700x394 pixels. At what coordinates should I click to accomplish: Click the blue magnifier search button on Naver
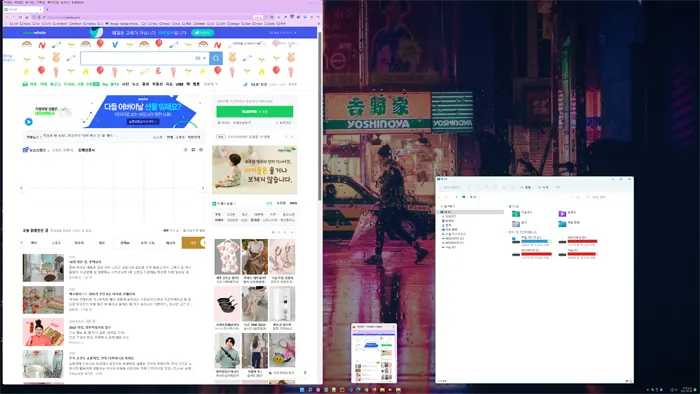pos(216,58)
